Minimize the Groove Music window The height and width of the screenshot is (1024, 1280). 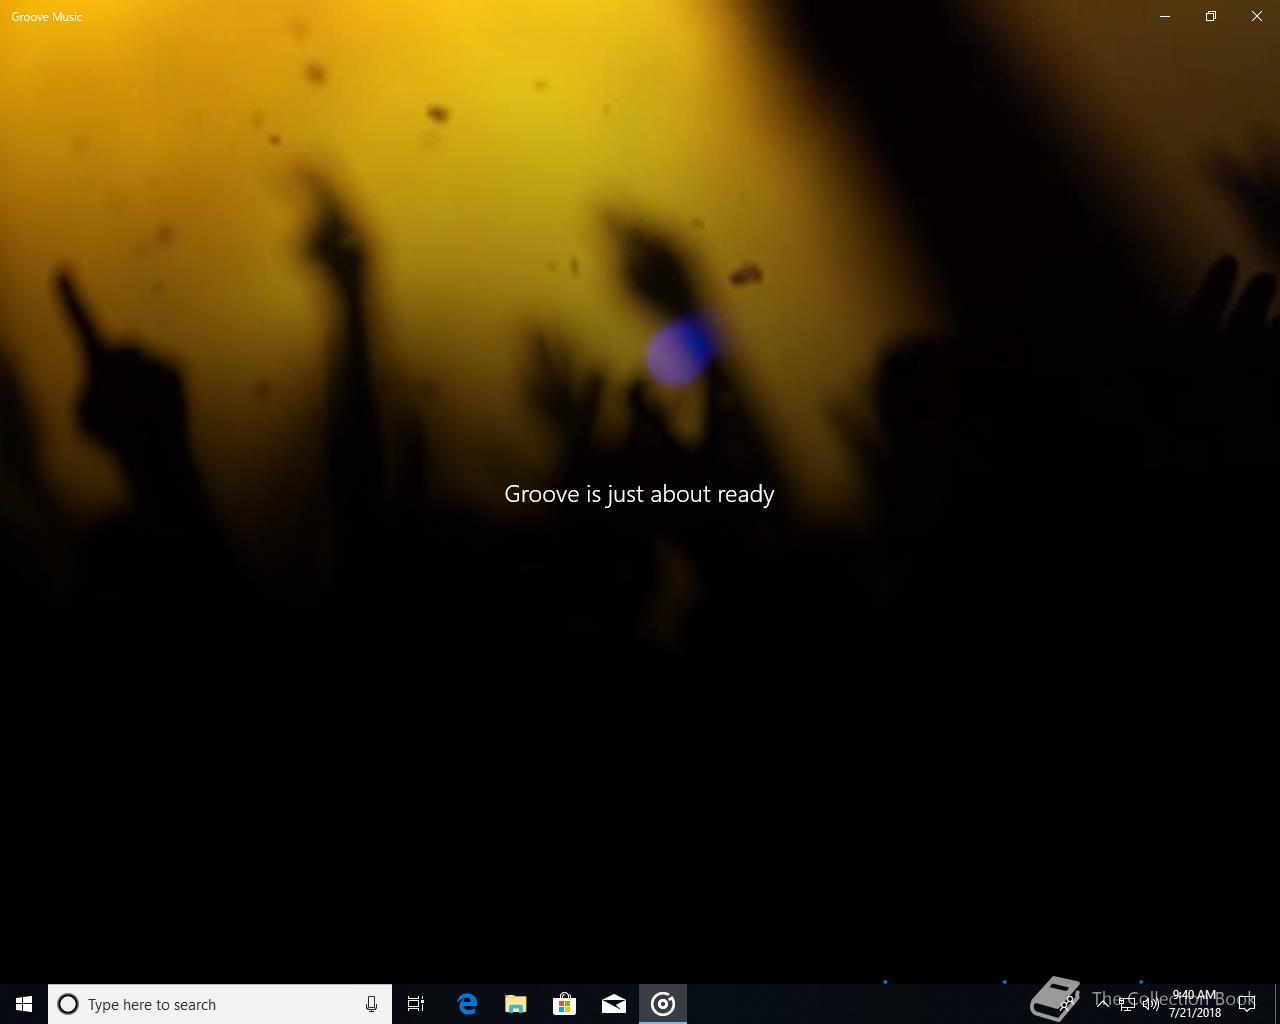click(x=1165, y=16)
